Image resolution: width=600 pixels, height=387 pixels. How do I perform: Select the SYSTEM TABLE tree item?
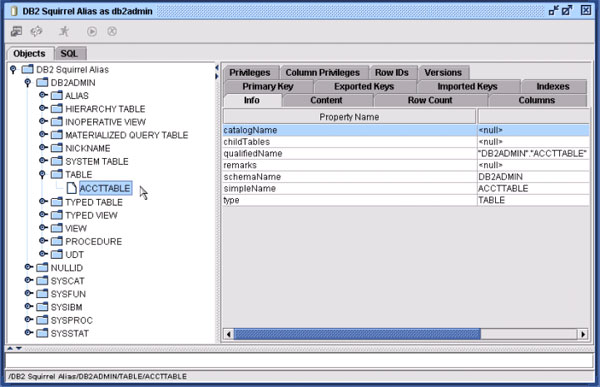pos(97,162)
